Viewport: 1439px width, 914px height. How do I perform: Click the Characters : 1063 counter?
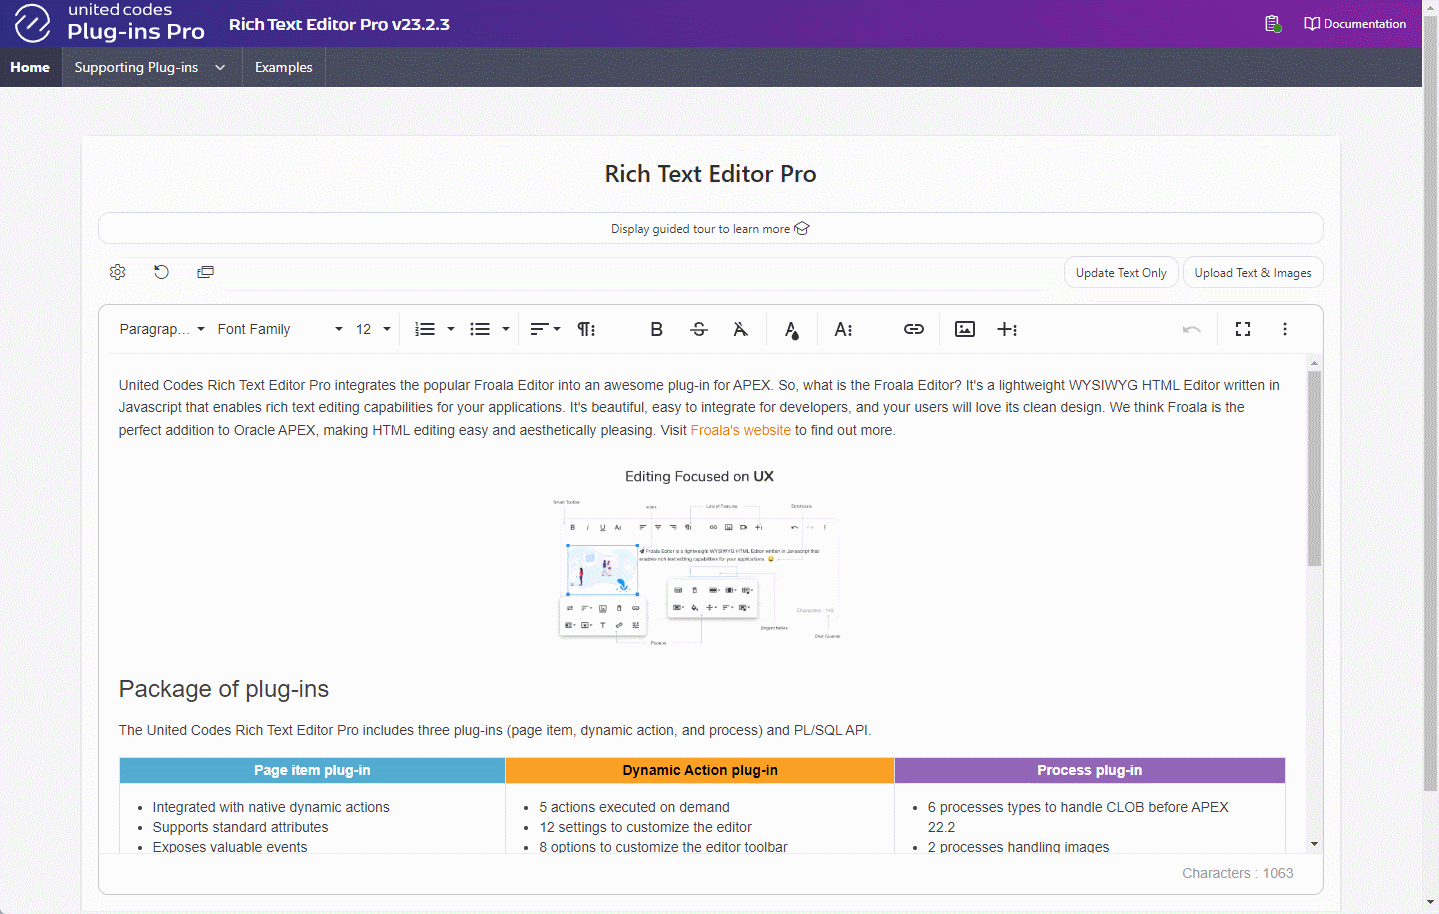(x=1238, y=873)
